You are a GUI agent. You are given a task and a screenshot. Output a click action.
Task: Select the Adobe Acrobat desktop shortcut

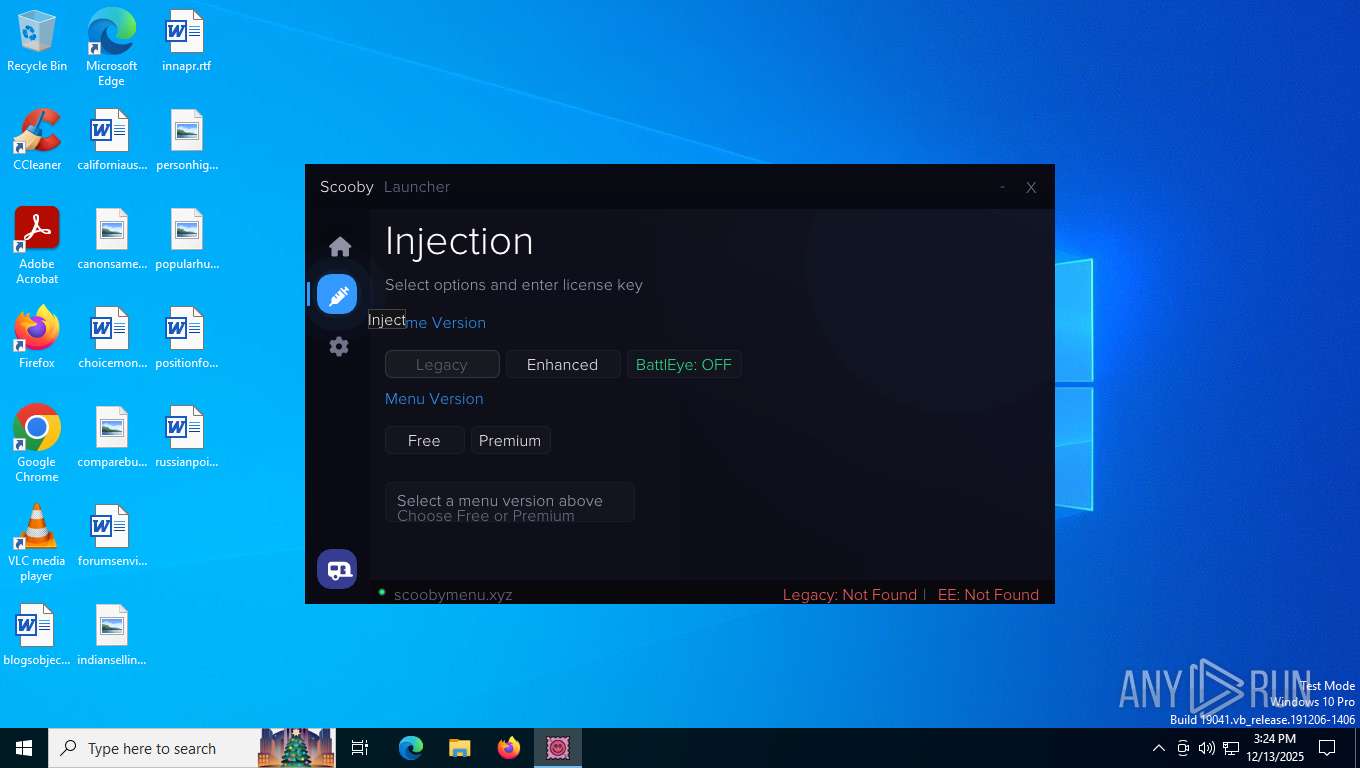(37, 246)
